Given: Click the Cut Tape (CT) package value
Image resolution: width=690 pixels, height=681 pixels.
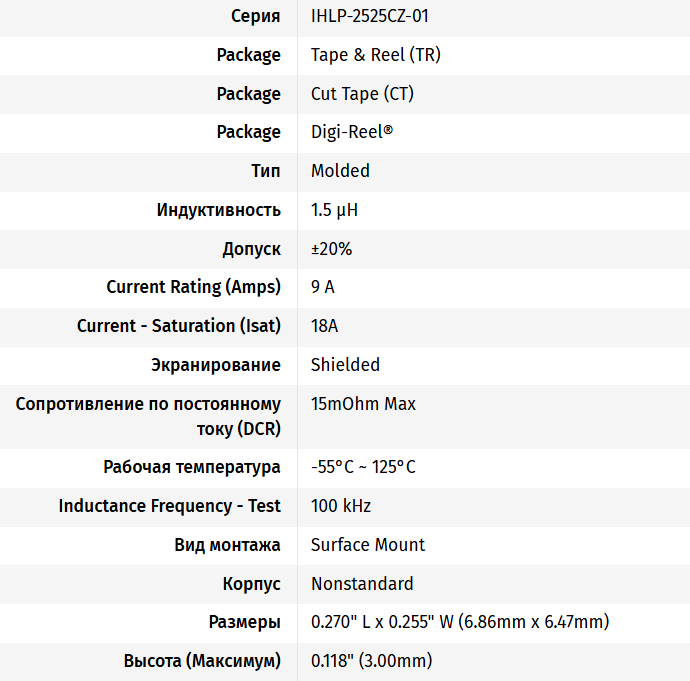Looking at the screenshot, I should point(362,94).
